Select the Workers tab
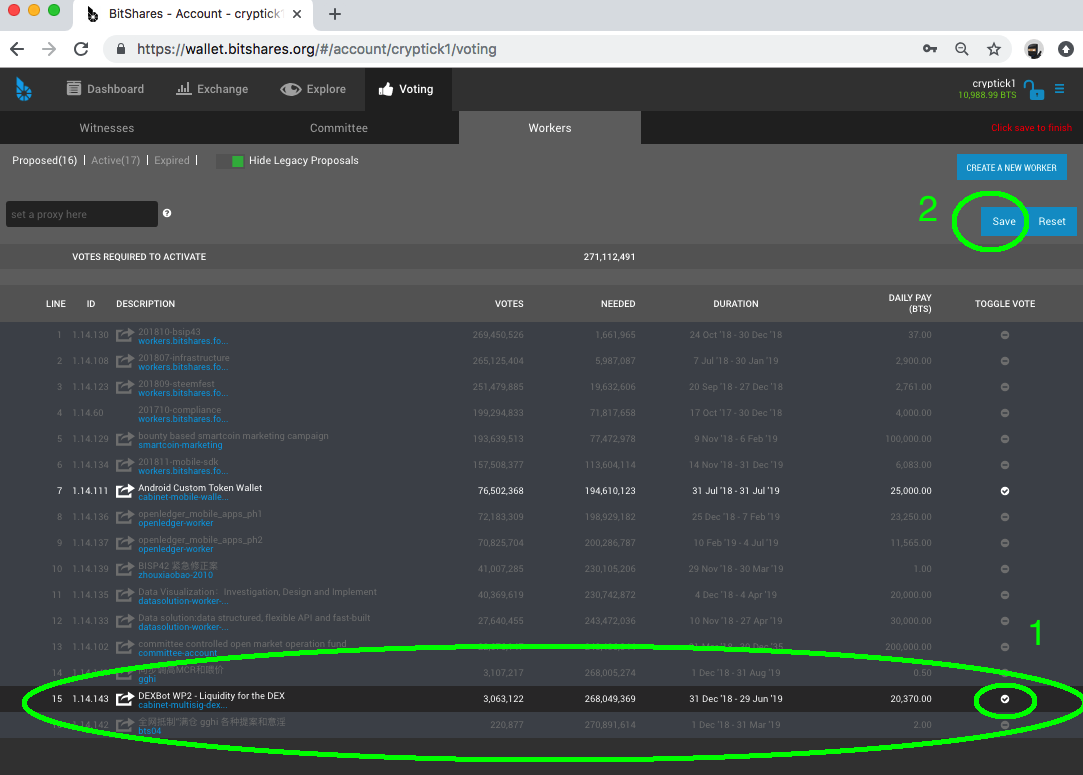 (550, 128)
